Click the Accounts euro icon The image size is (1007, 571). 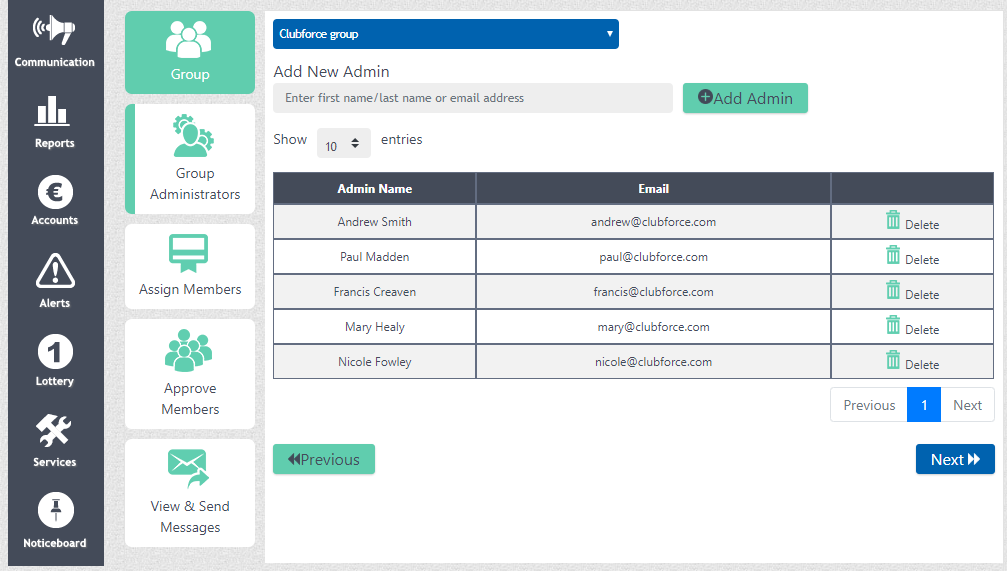click(54, 192)
